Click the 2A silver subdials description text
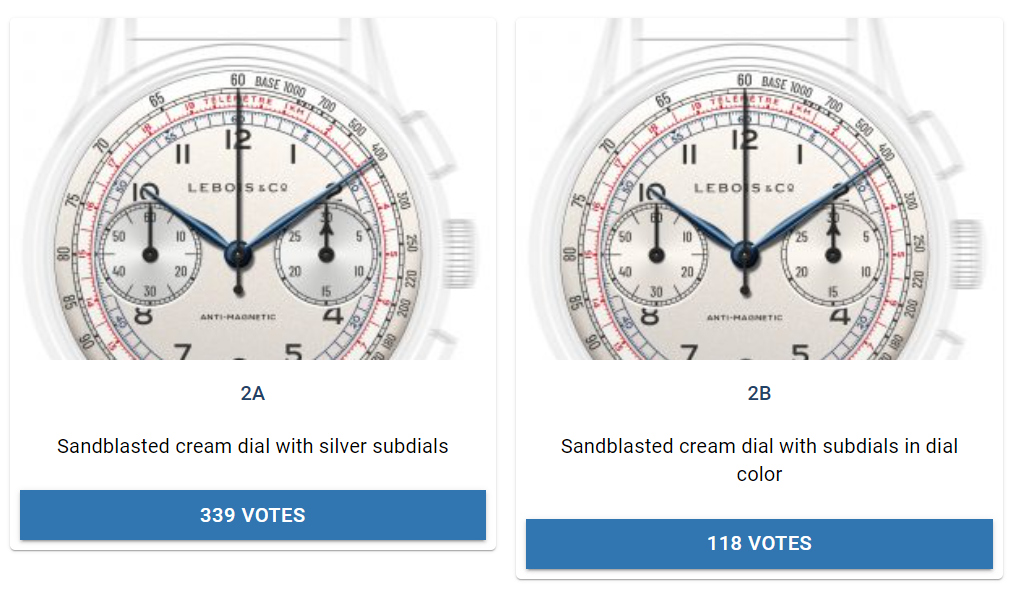Viewport: 1021px width, 599px height. tap(253, 446)
